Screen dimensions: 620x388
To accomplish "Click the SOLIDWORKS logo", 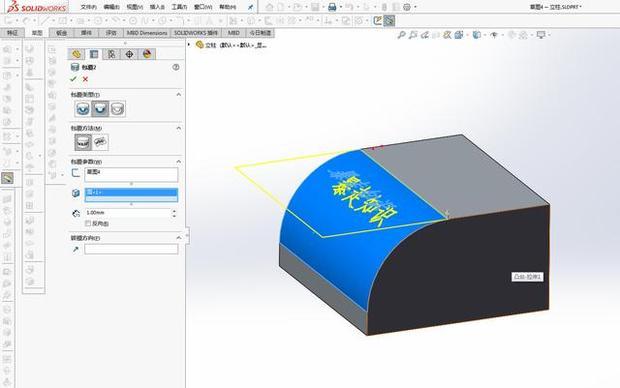I will click(36, 7).
